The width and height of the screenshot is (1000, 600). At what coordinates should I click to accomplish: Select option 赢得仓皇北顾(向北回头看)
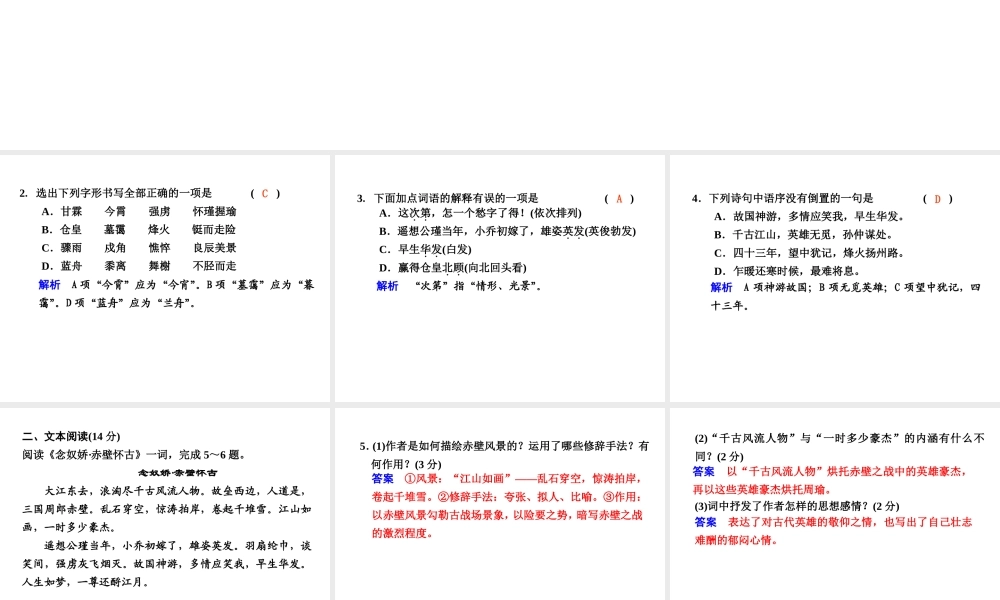click(453, 268)
